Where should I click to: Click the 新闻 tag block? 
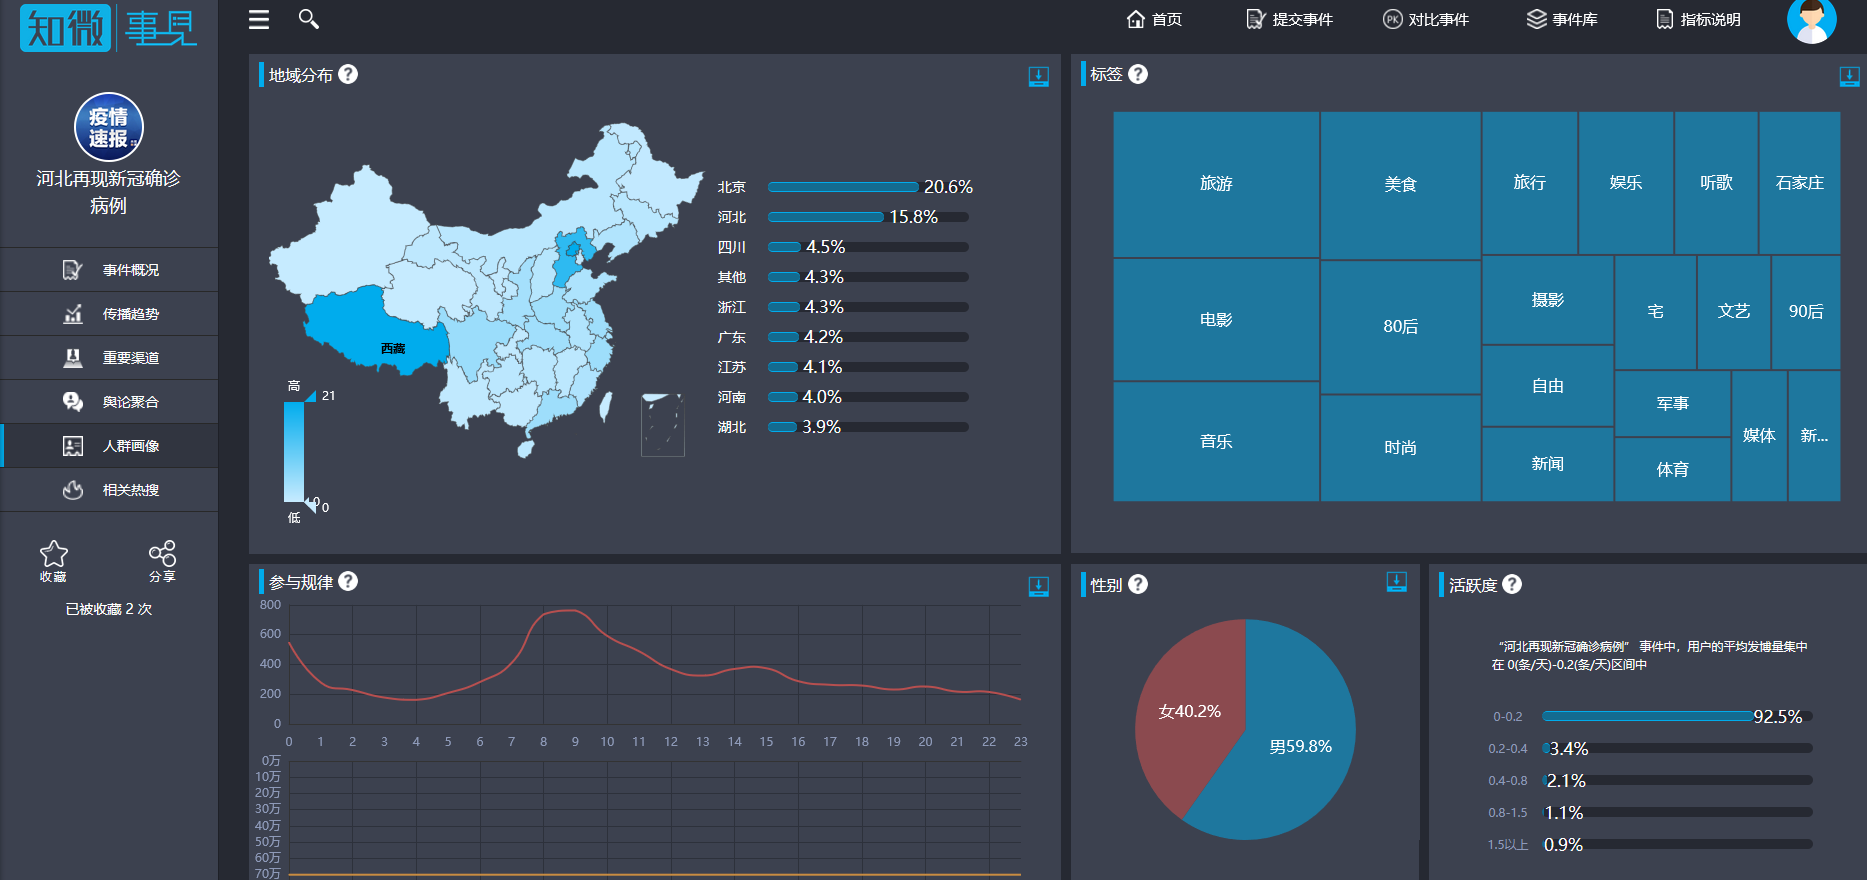point(1547,464)
